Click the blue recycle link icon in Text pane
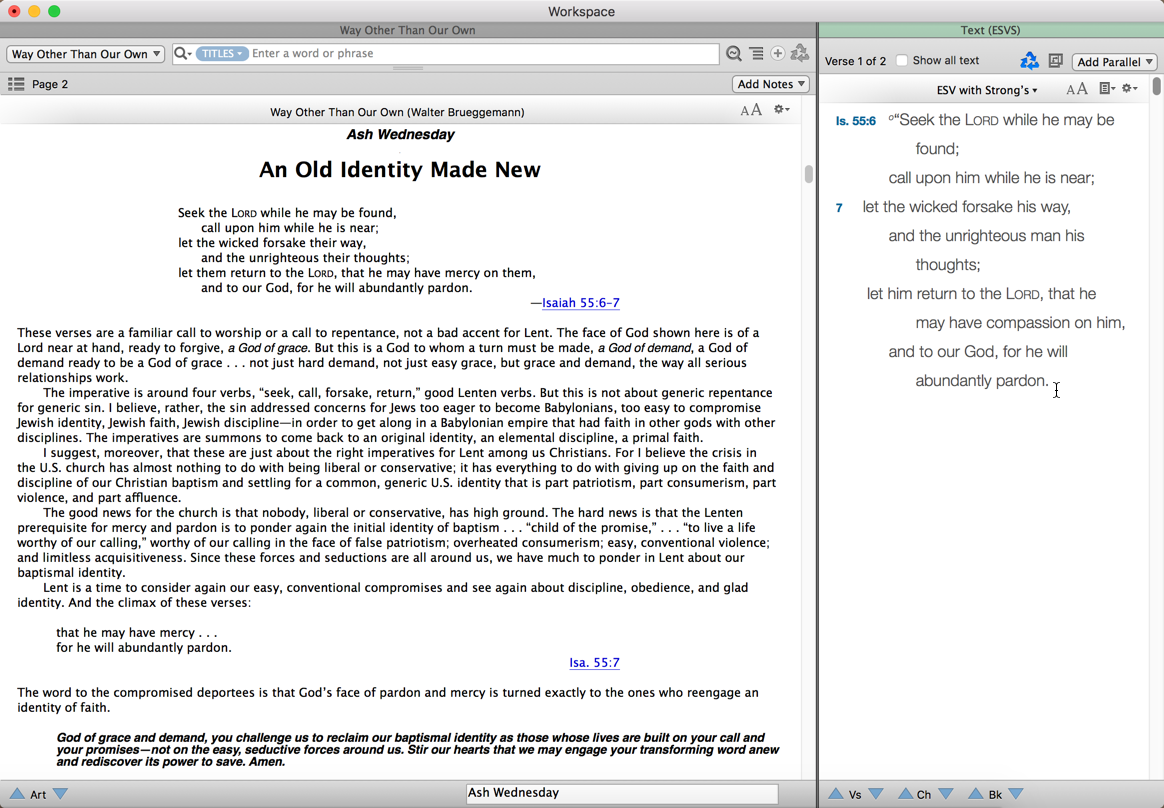 [x=1029, y=61]
